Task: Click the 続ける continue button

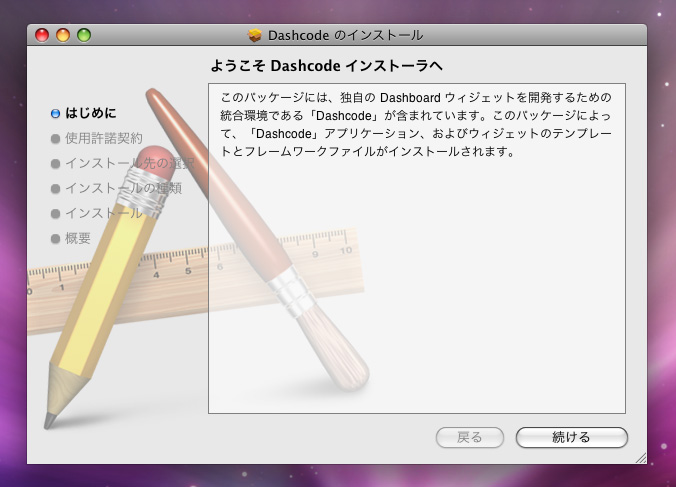Action: [572, 437]
